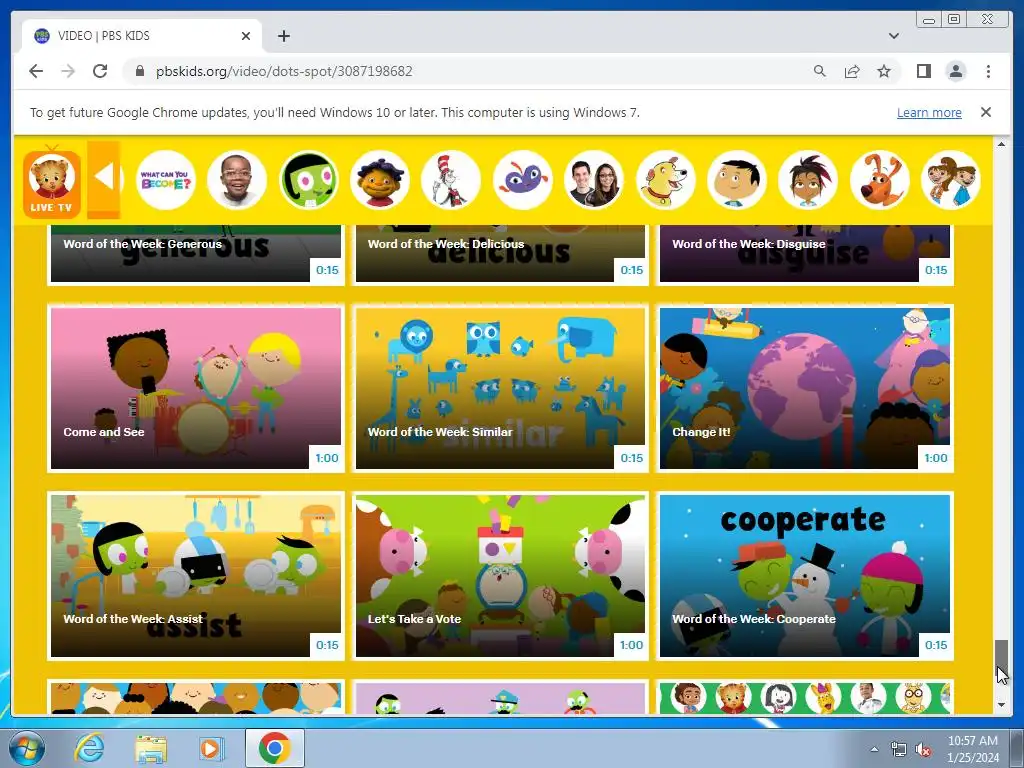Close the VIDEO | PBS KIDS tab

coord(246,36)
